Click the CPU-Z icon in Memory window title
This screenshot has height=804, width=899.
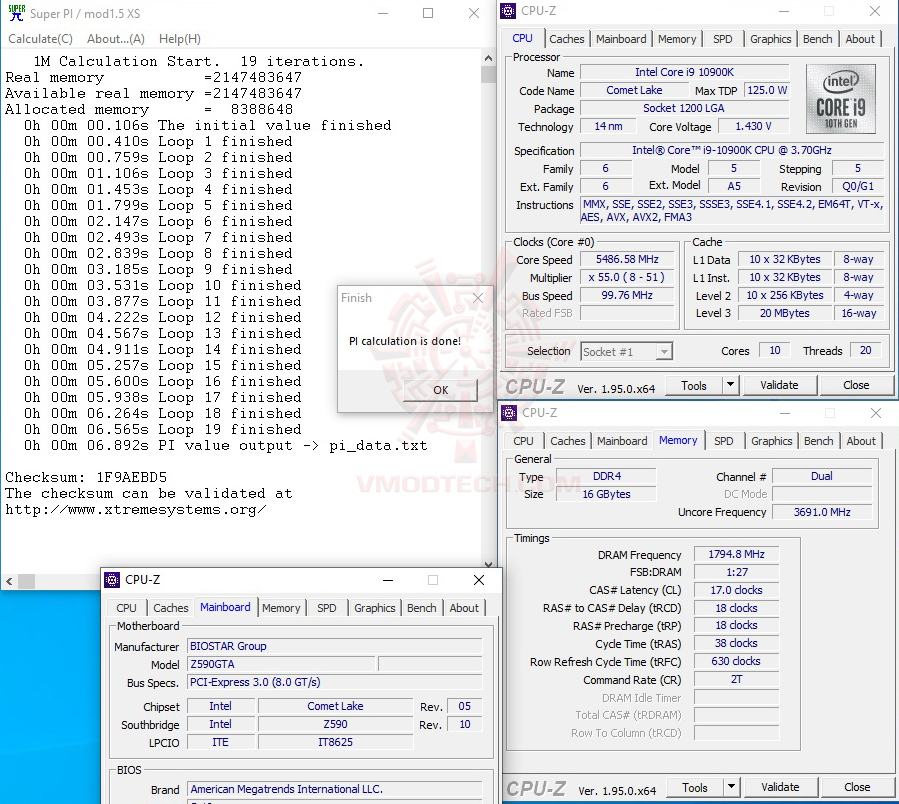[509, 413]
